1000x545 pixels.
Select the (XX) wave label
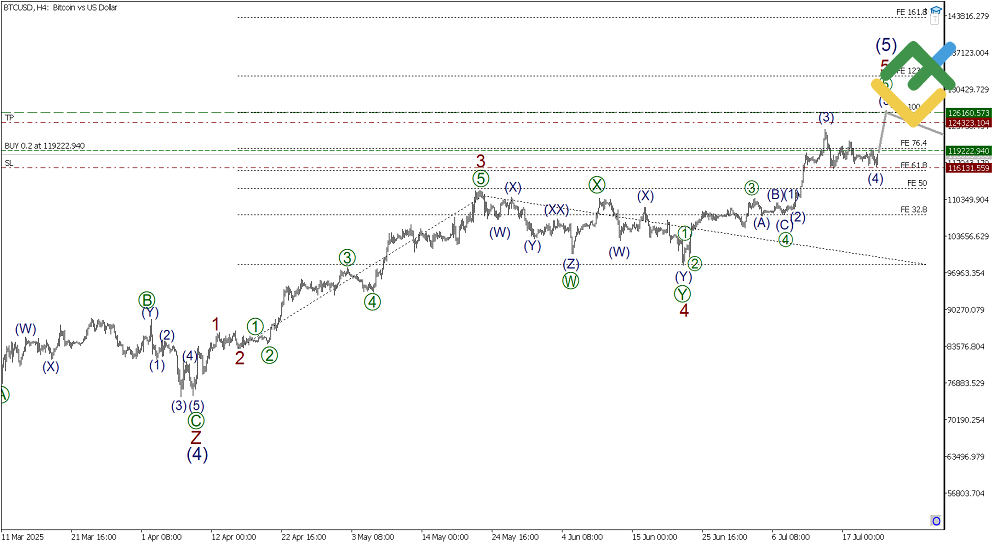(x=556, y=210)
